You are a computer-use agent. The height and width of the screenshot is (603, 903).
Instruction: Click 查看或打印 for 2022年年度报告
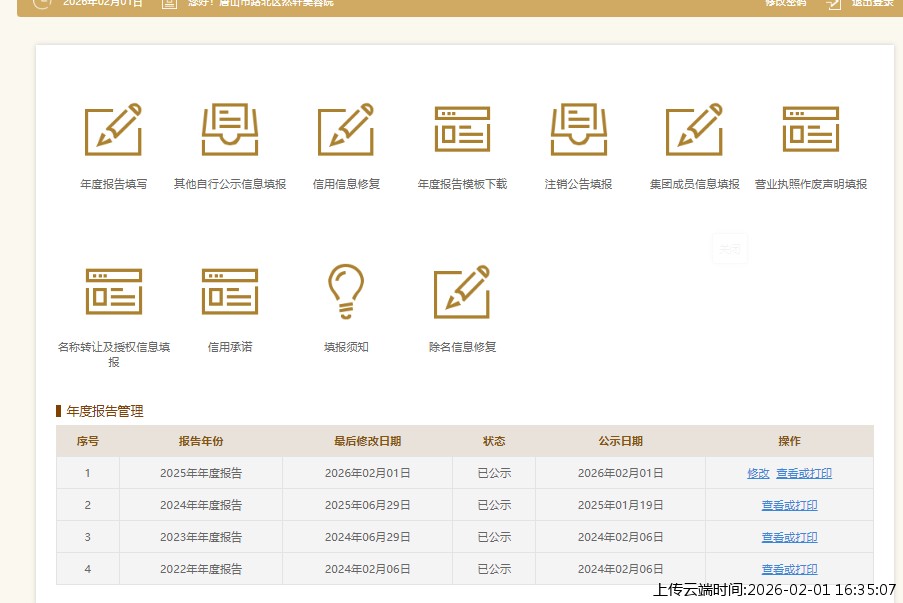coord(789,569)
